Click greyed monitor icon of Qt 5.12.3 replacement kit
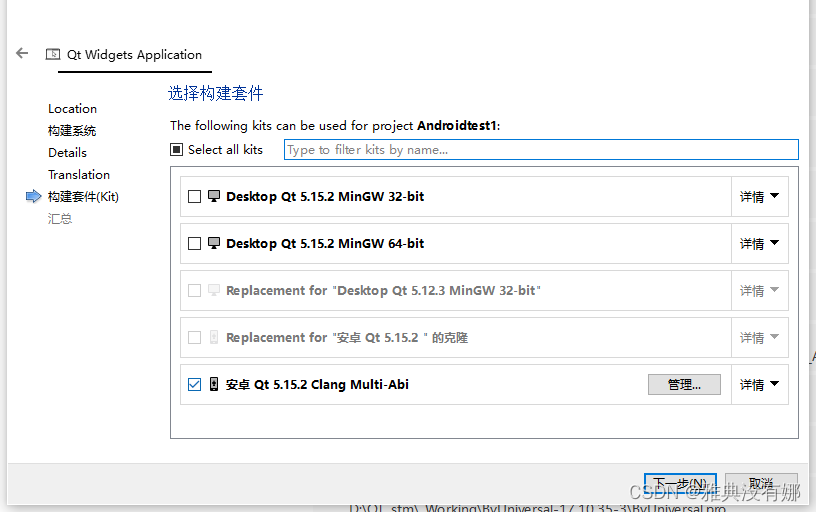 [214, 290]
